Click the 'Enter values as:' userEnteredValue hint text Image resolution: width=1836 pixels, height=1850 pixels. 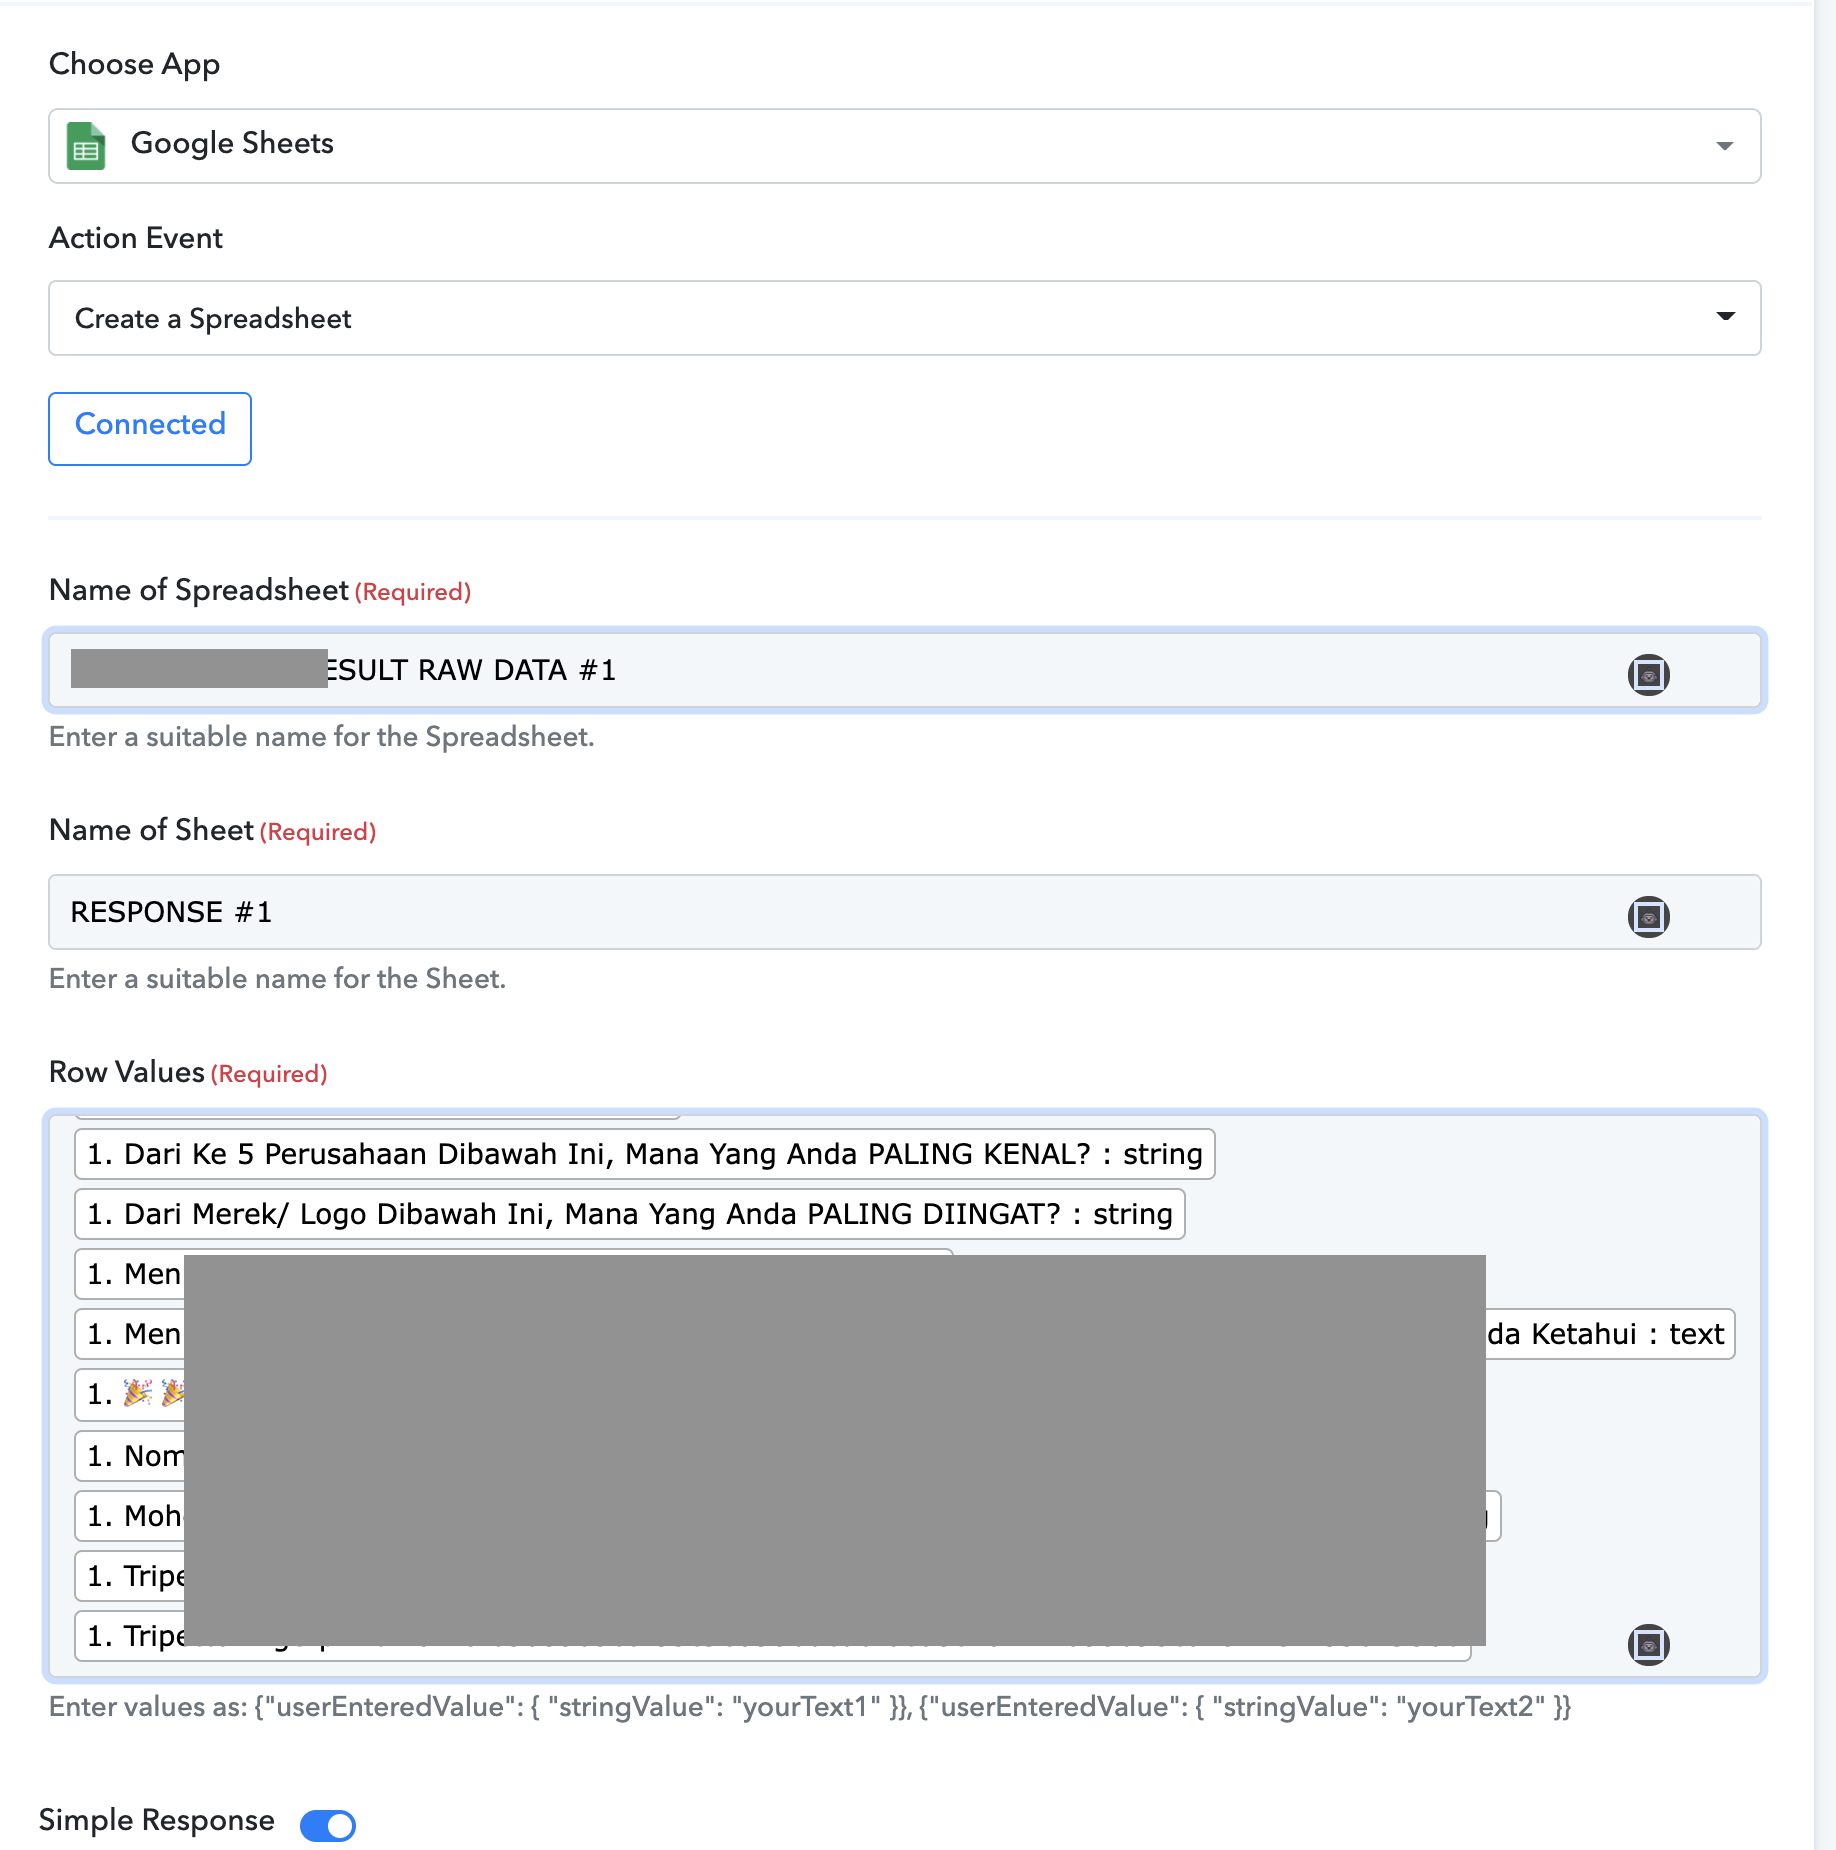tap(810, 1707)
